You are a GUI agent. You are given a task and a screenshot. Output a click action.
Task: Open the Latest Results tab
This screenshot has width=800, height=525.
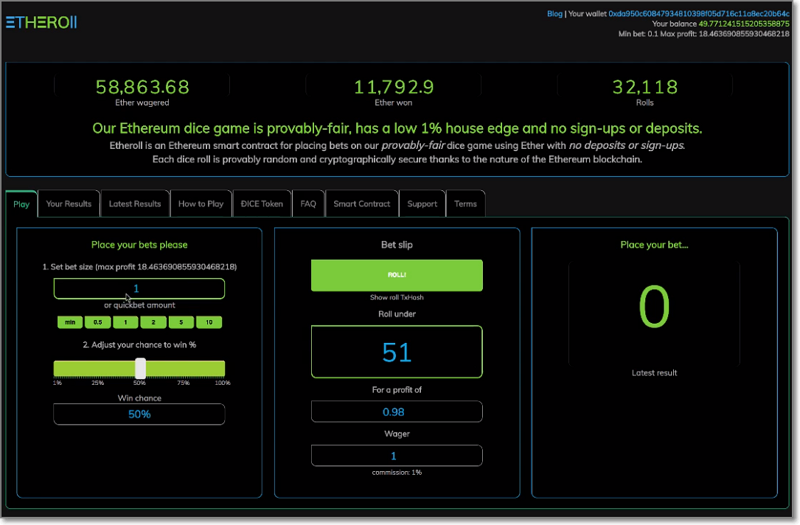(135, 204)
